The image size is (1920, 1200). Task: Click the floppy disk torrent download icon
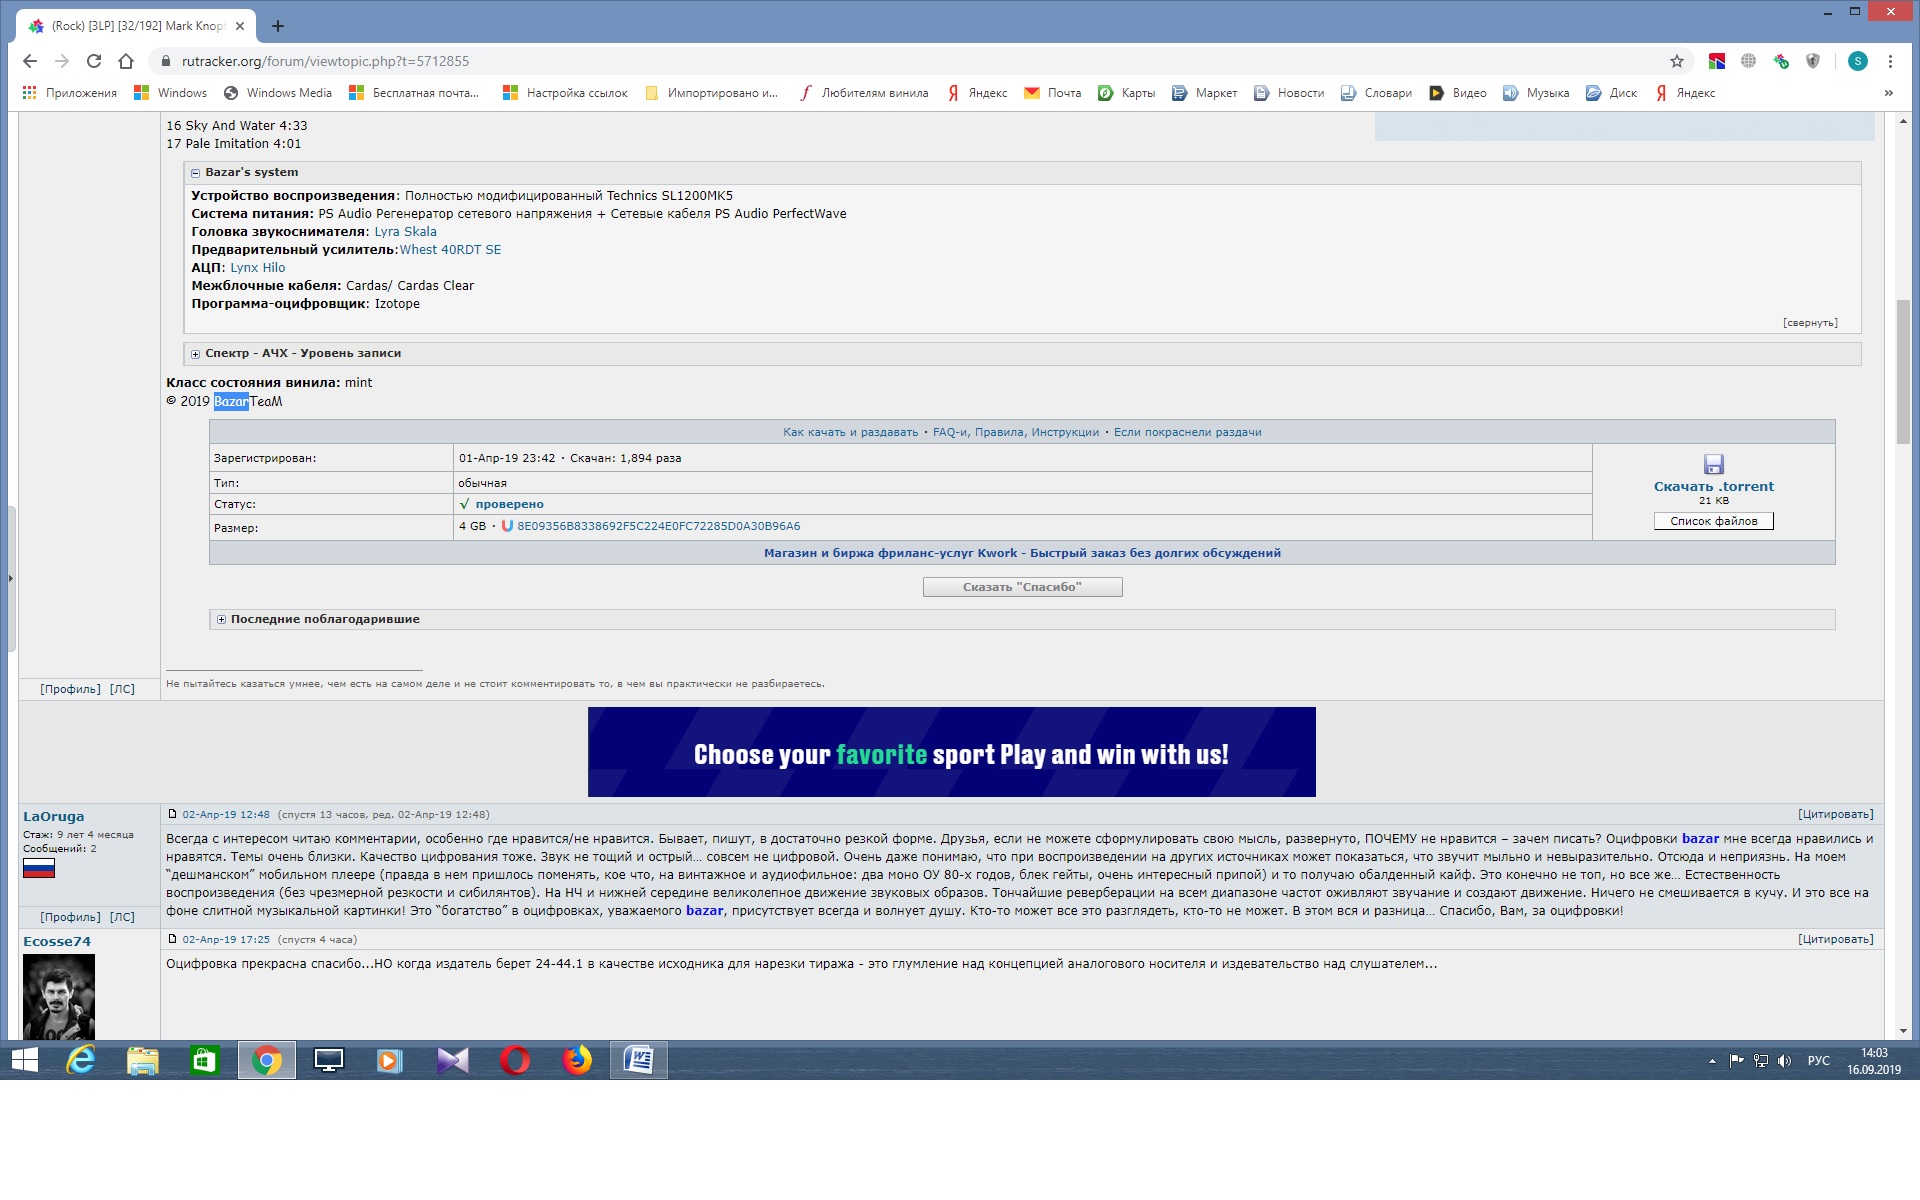(1713, 464)
